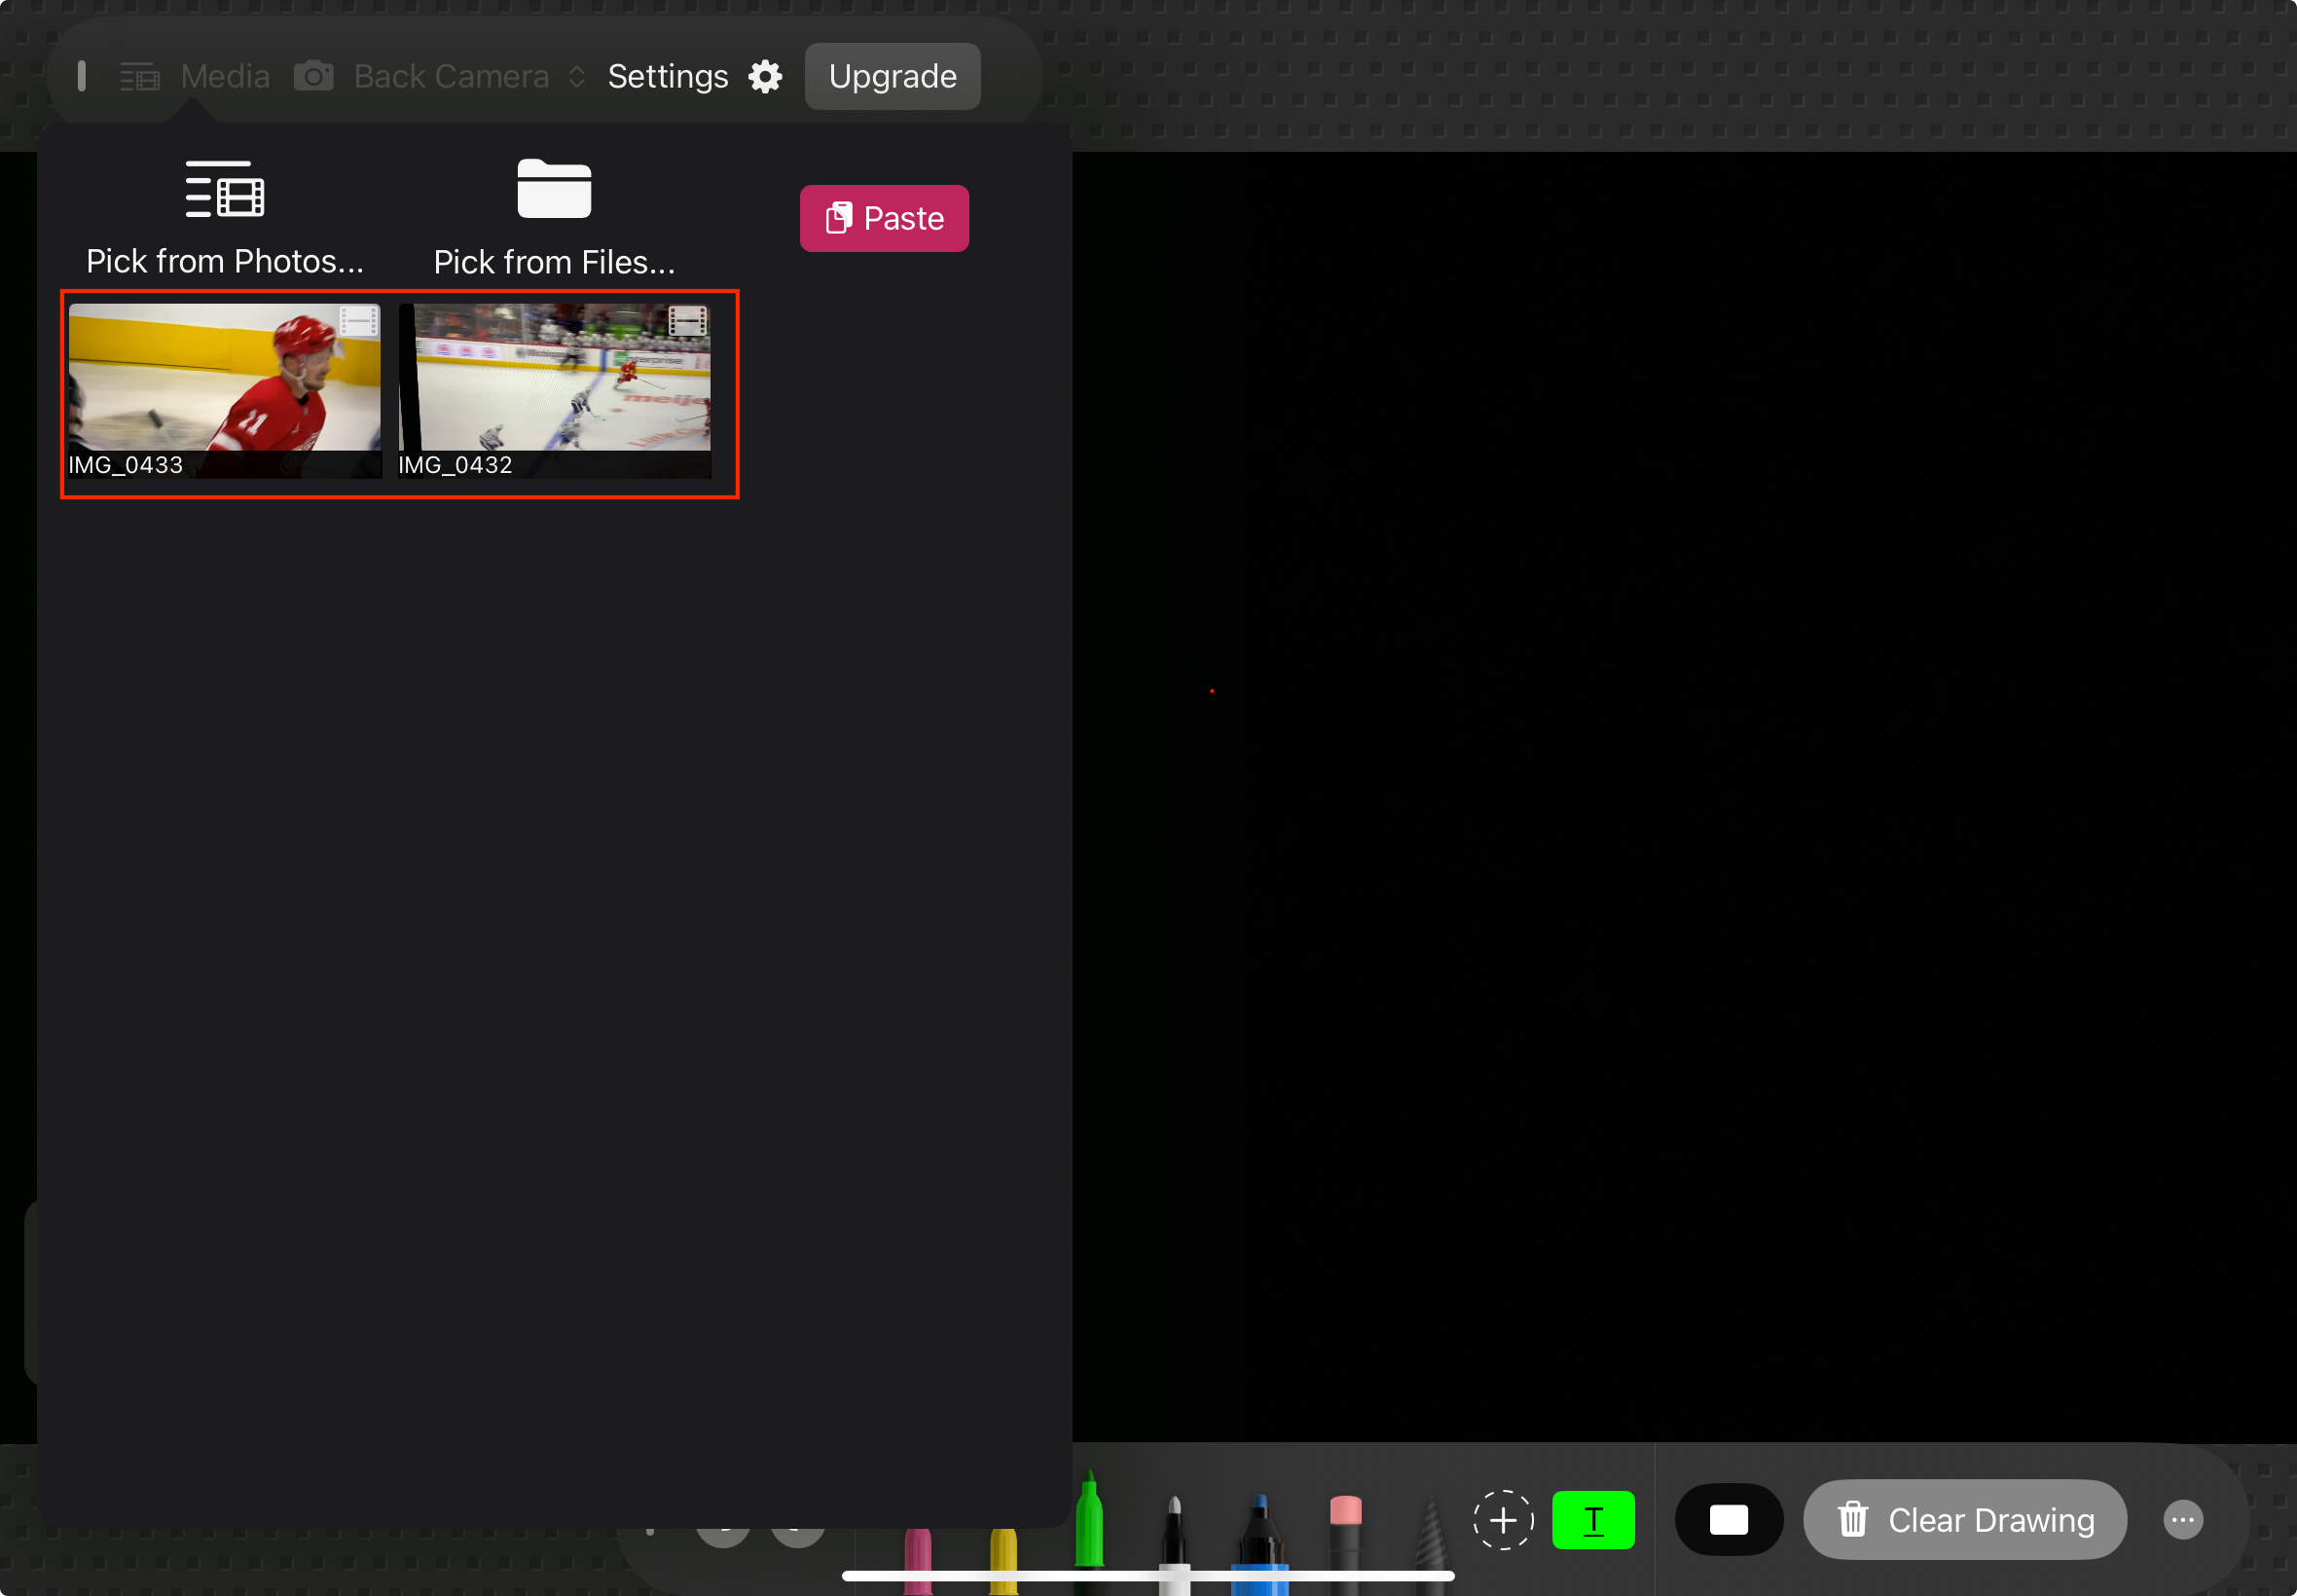Click Clear Drawing
The height and width of the screenshot is (1596, 2297).
pyautogui.click(x=1965, y=1520)
